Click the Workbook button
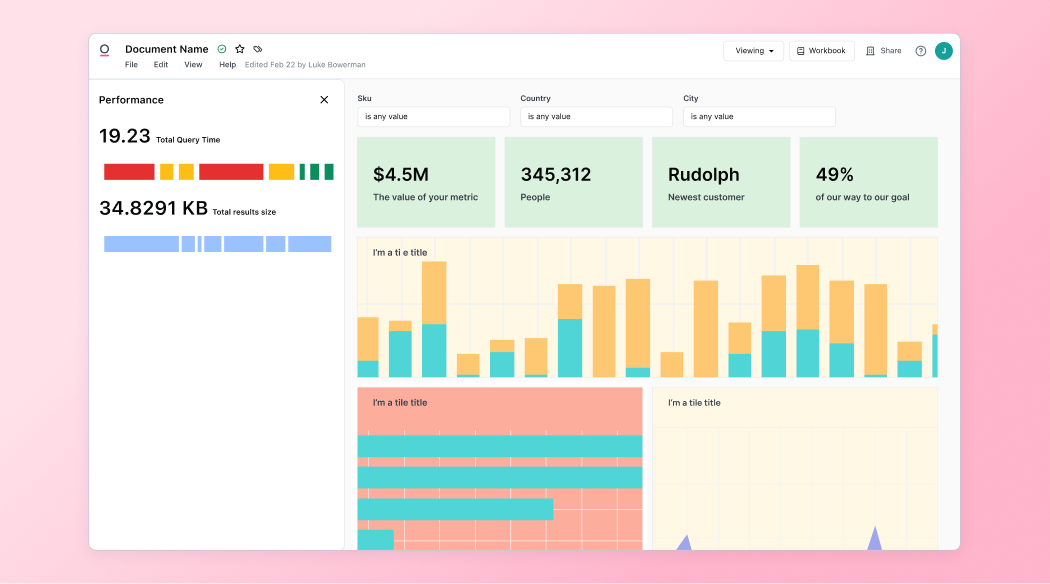The width and height of the screenshot is (1050, 584). click(821, 51)
